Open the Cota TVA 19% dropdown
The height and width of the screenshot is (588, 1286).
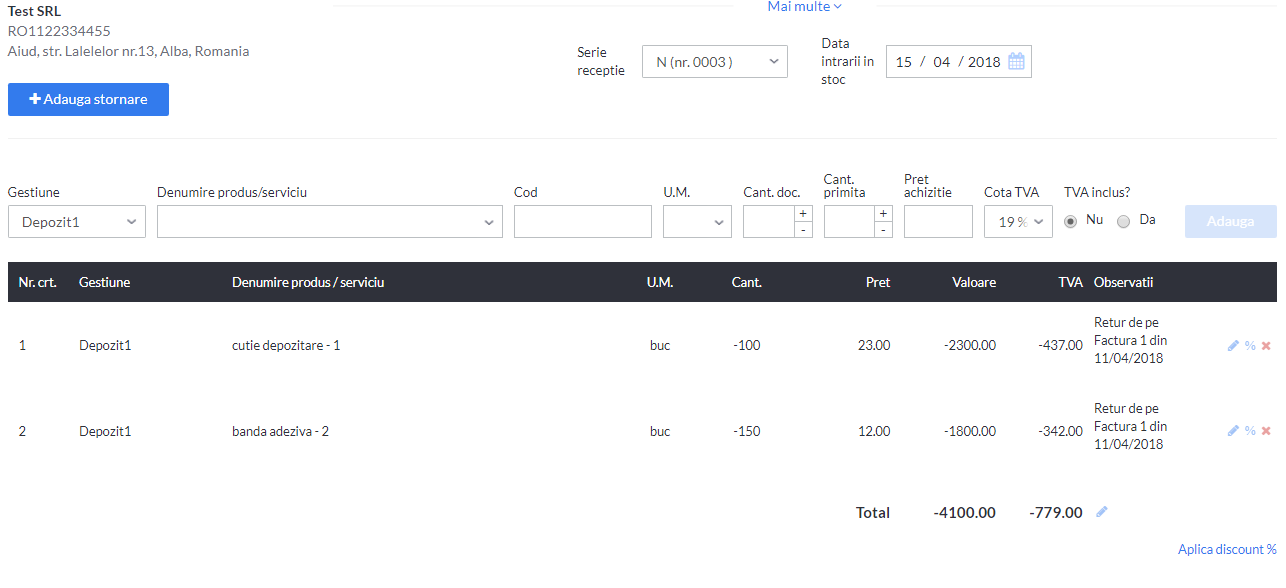click(x=1018, y=222)
